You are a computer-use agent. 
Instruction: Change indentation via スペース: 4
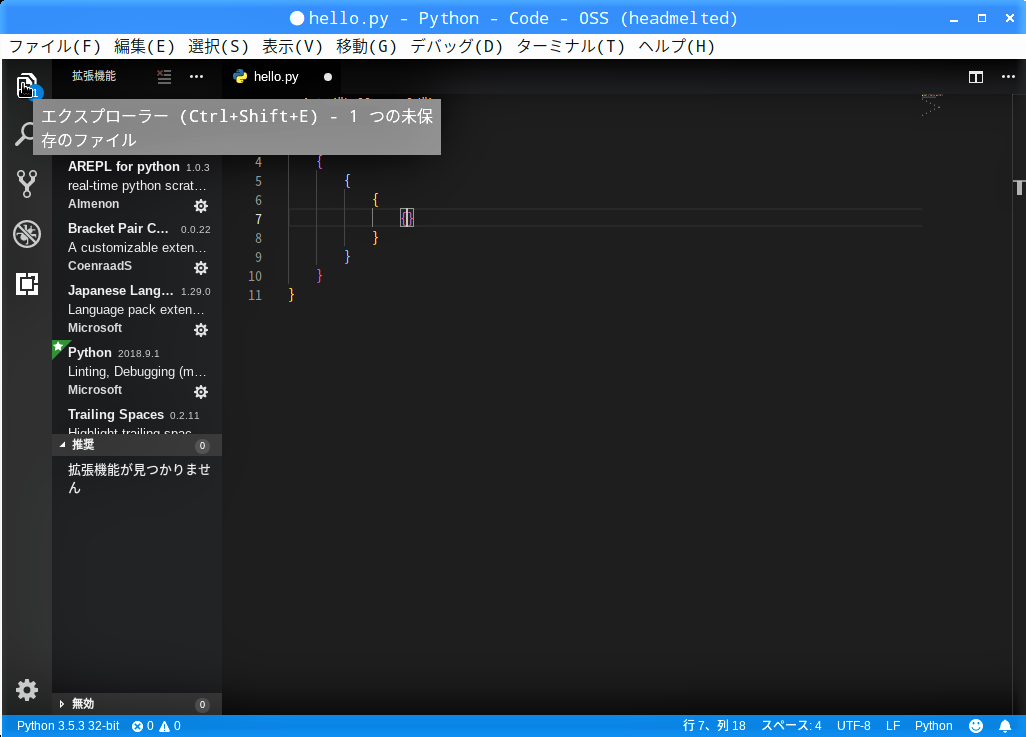point(791,726)
